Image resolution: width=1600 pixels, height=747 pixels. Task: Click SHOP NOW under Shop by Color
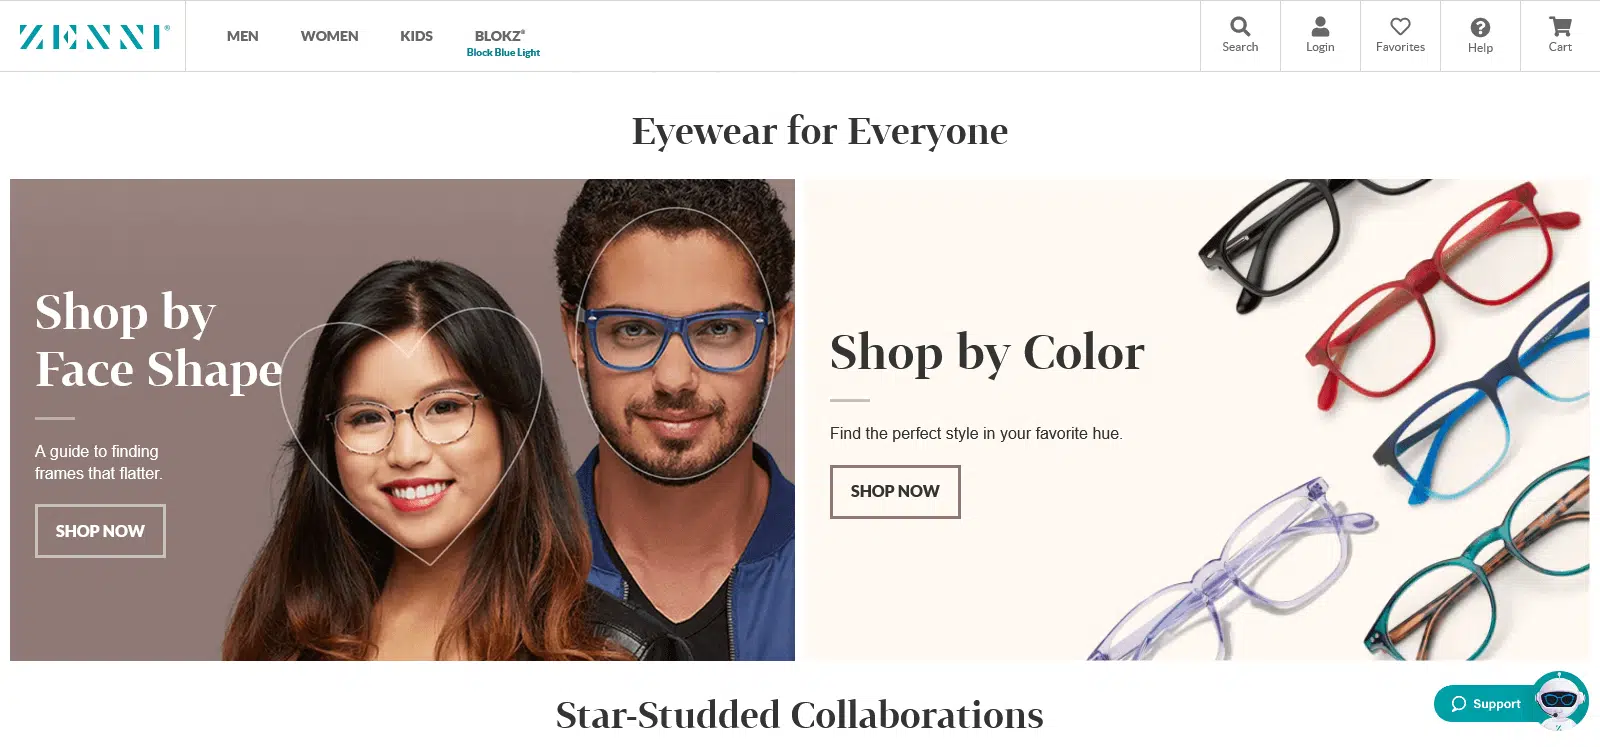895,492
